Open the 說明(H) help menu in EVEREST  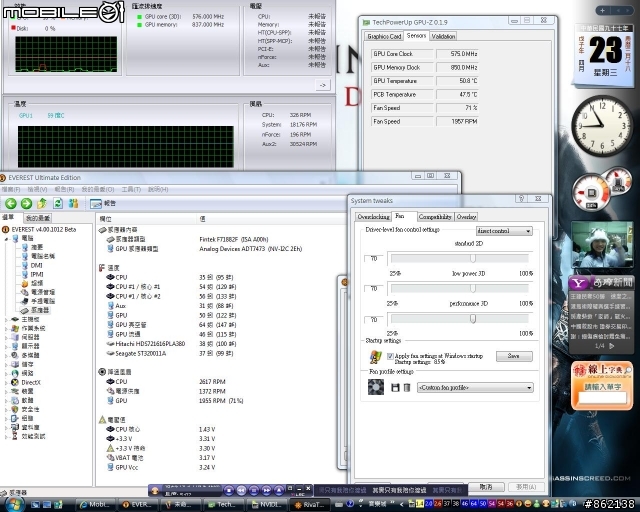pyautogui.click(x=158, y=189)
